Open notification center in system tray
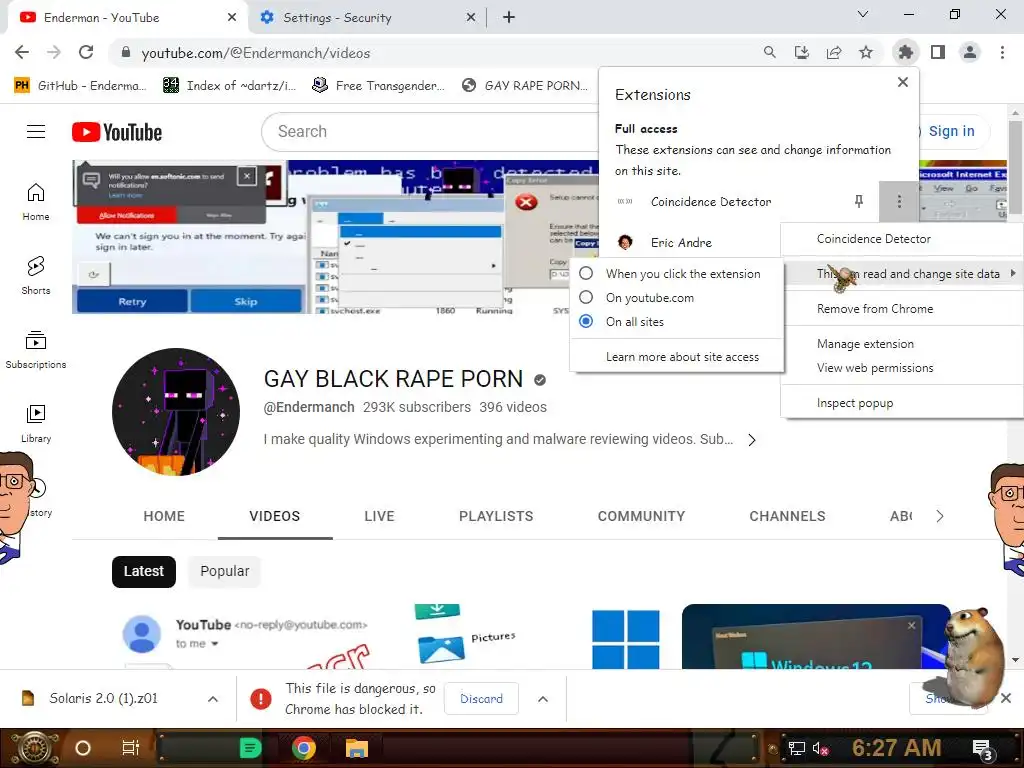This screenshot has height=768, width=1024. (982, 749)
